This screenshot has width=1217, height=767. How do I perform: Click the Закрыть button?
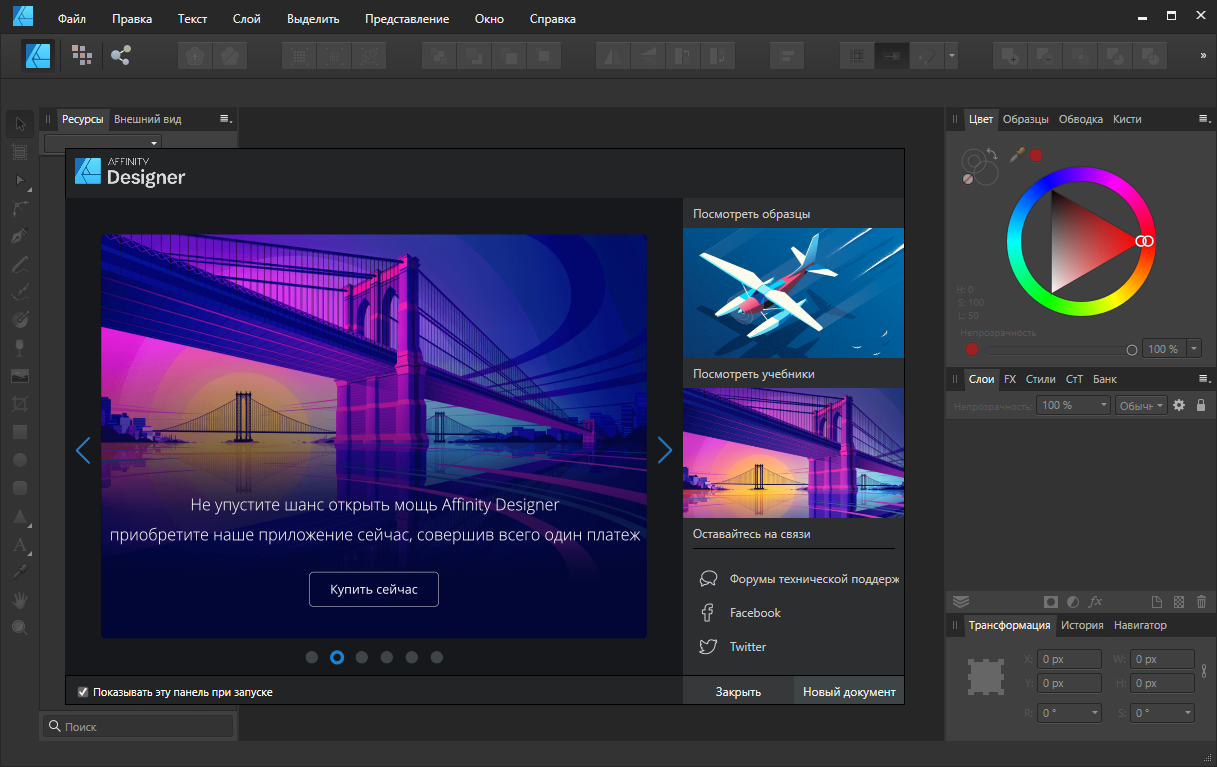tap(738, 691)
